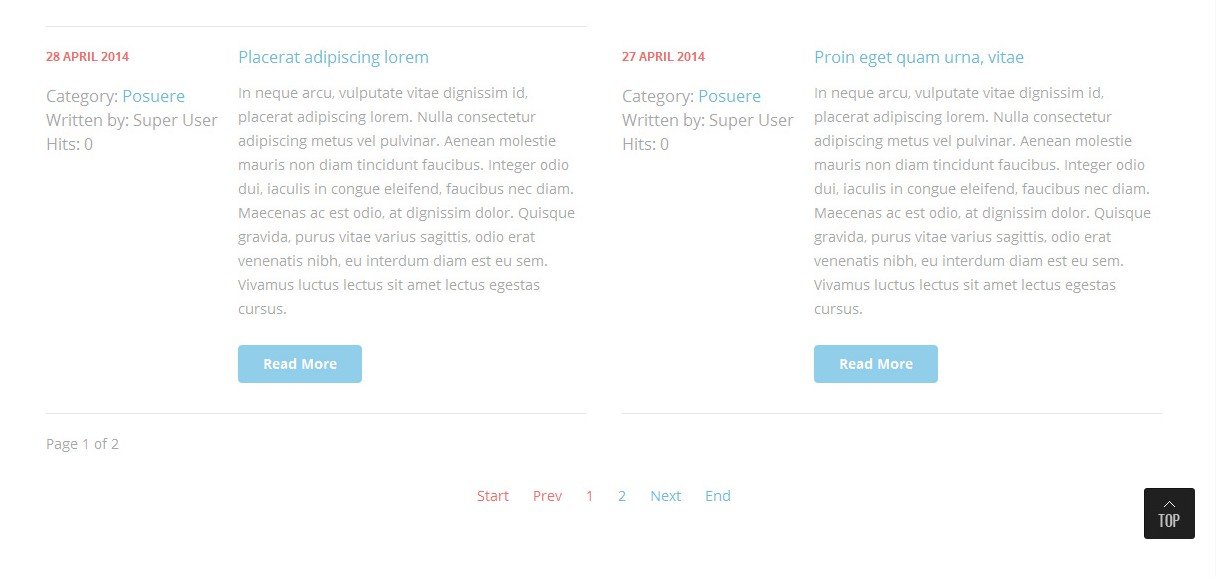Click the back to TOP arrow button

click(x=1169, y=513)
